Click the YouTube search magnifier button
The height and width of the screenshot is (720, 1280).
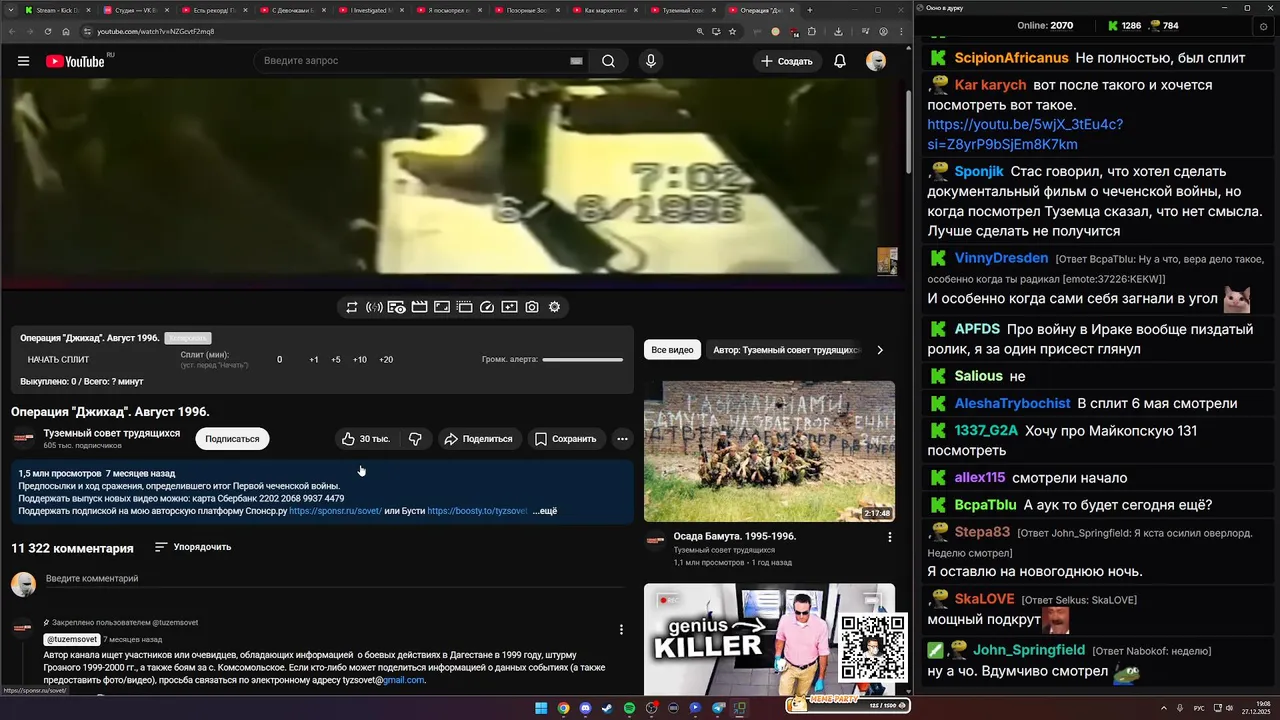608,61
